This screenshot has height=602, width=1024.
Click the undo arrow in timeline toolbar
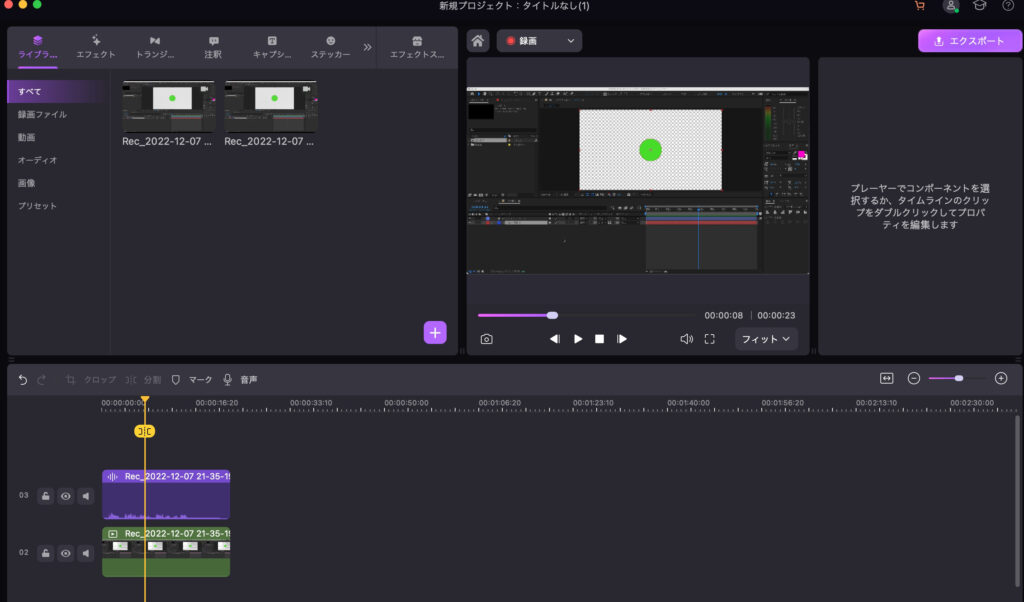click(x=23, y=380)
